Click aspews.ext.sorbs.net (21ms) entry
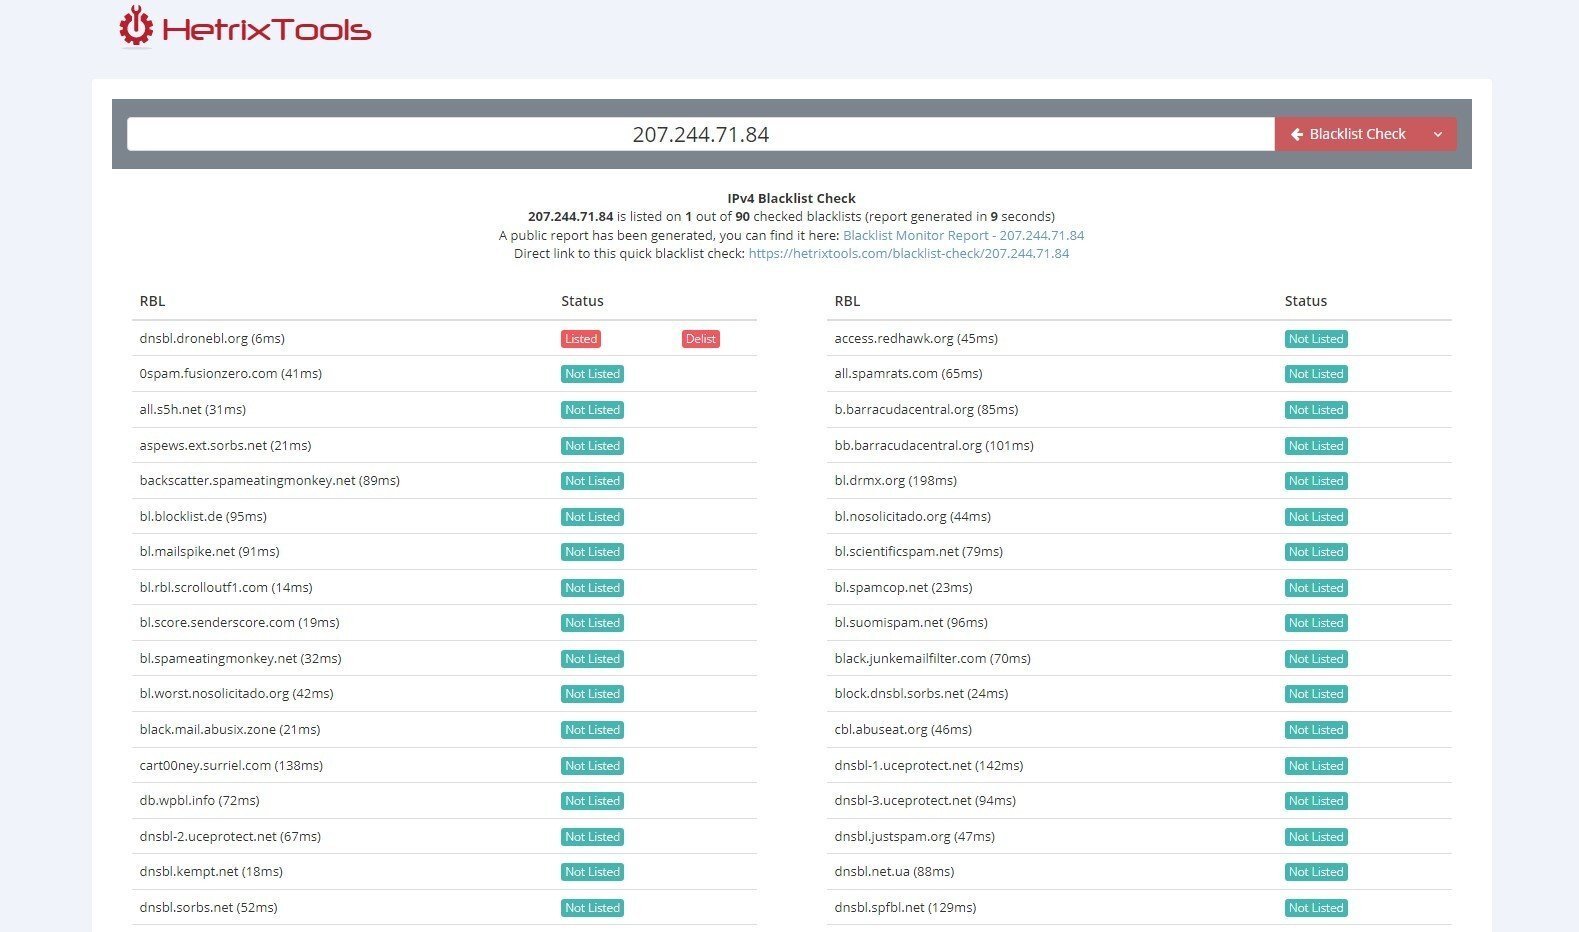1579x932 pixels. pos(225,445)
